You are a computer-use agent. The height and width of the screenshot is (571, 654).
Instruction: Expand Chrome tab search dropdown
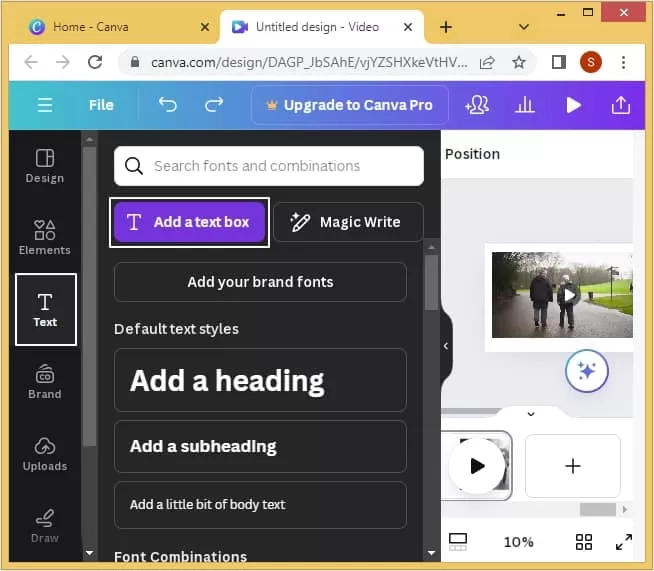(x=523, y=27)
